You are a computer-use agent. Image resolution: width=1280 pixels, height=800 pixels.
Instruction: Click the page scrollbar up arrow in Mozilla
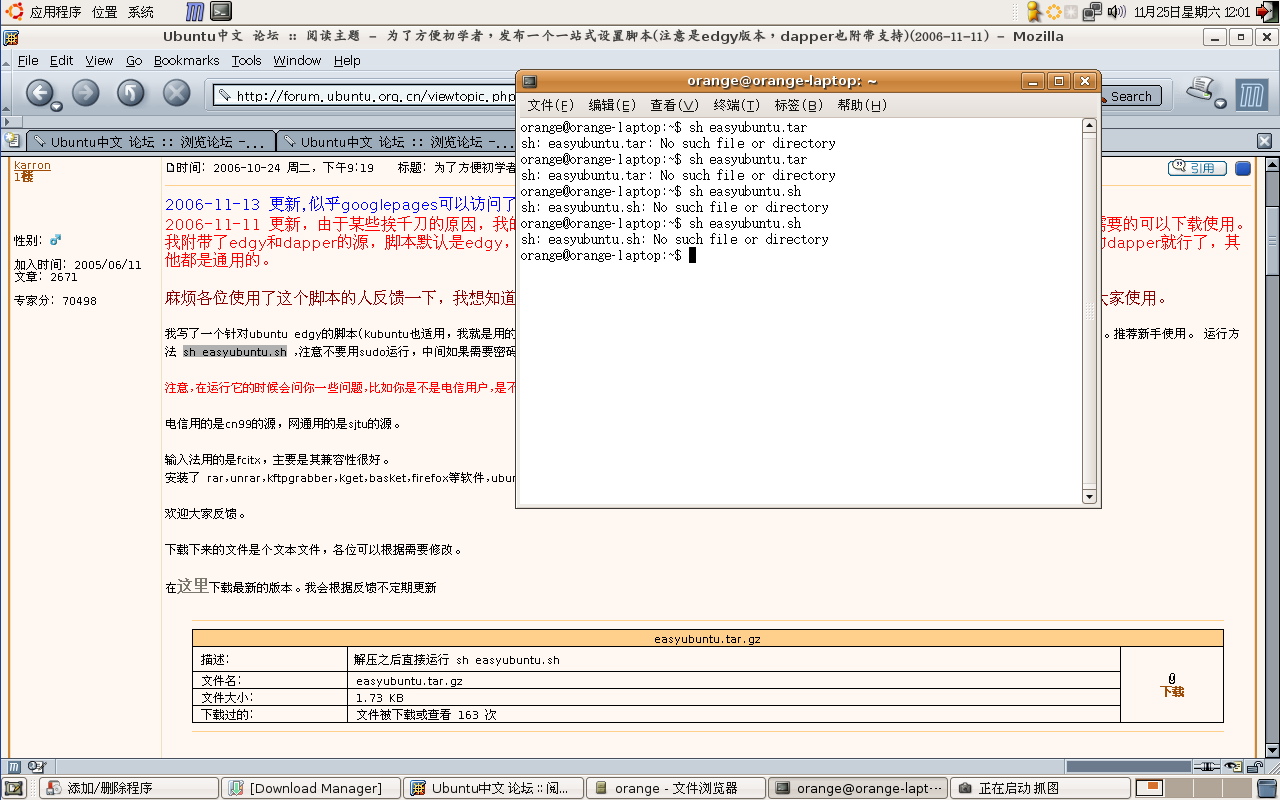click(x=1272, y=165)
